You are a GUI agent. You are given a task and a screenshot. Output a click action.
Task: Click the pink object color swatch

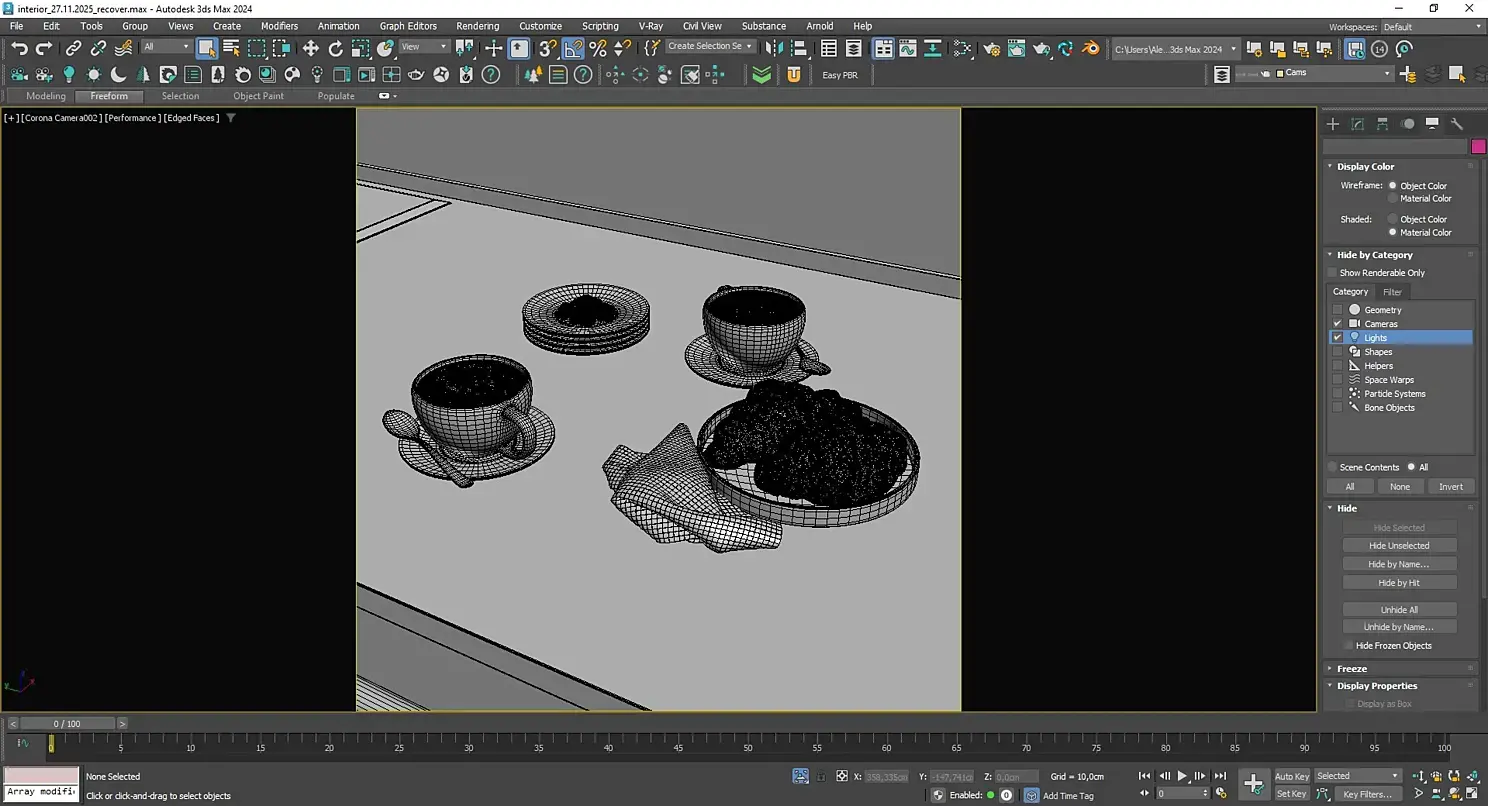[x=1478, y=147]
